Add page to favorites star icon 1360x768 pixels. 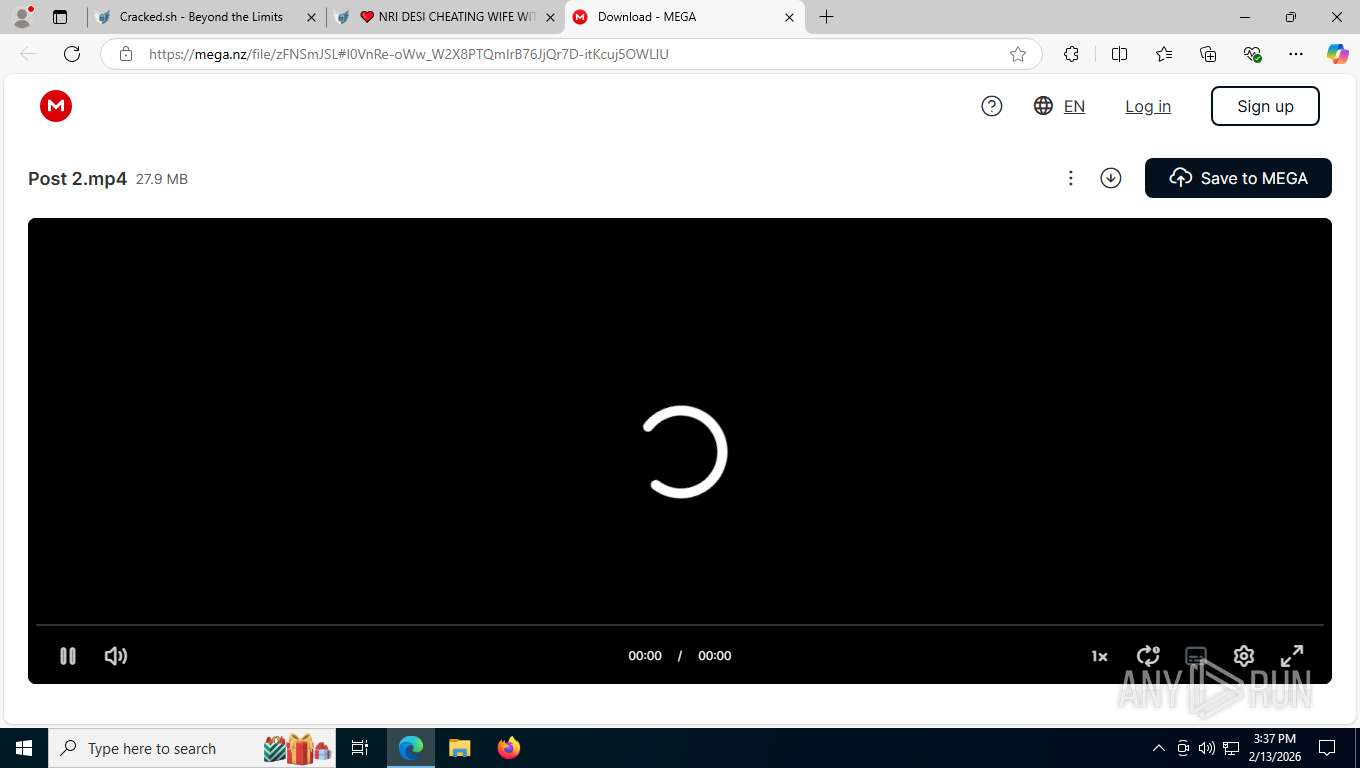pyautogui.click(x=1018, y=54)
